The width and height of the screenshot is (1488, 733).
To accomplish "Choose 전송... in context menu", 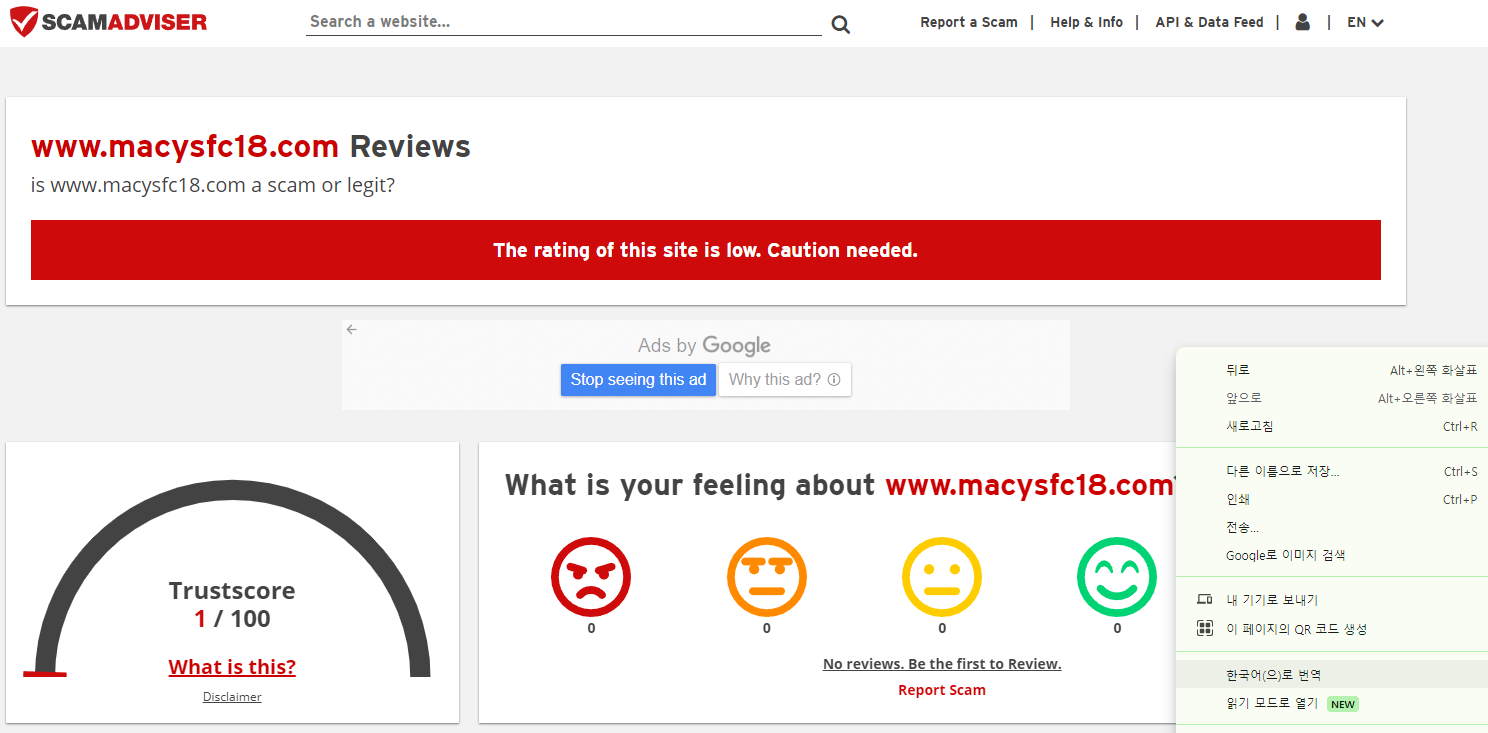I will (x=1332, y=527).
